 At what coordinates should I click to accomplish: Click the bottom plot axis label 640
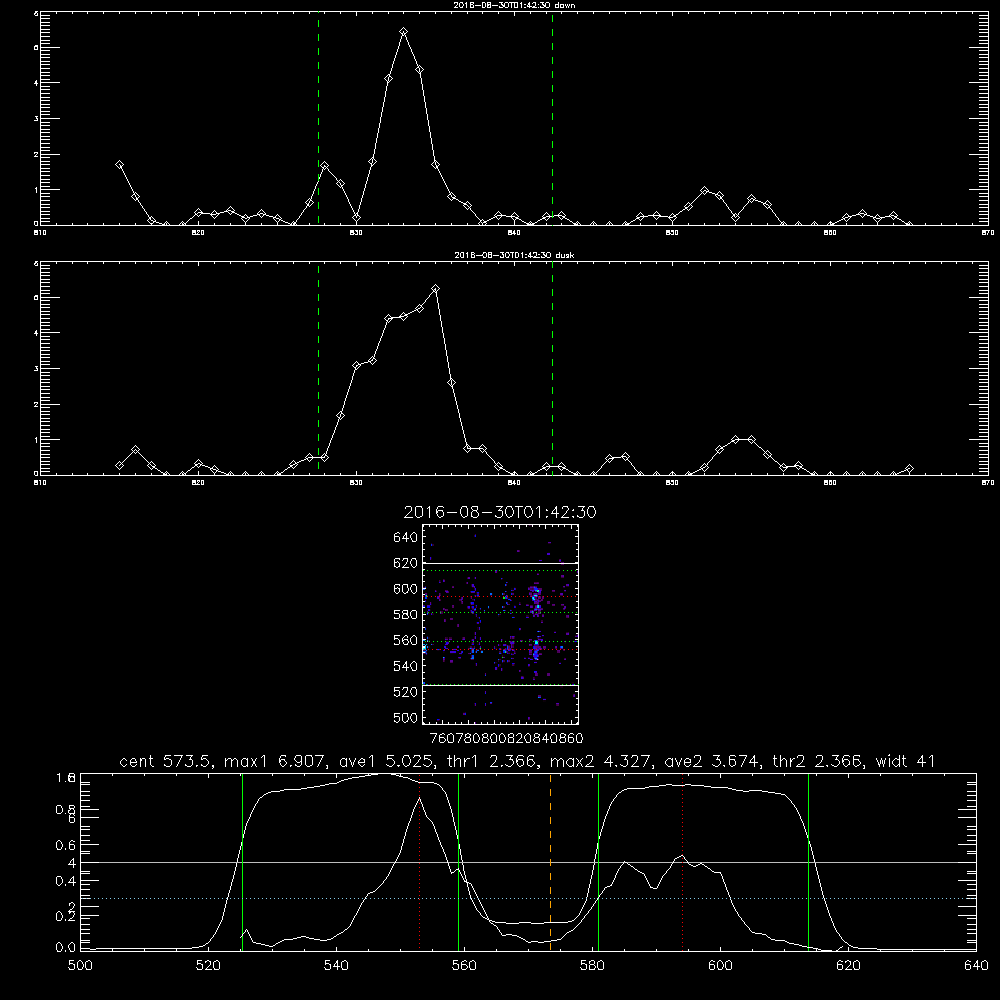[976, 966]
